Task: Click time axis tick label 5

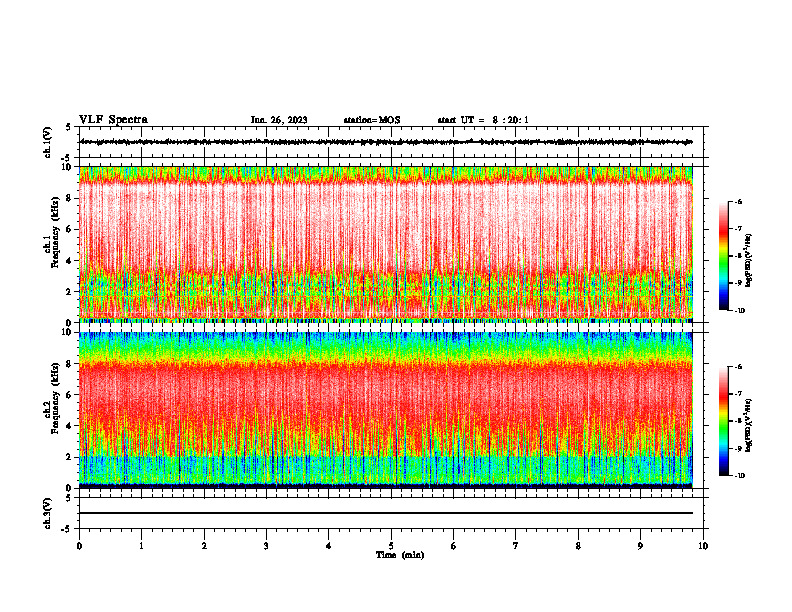Action: [391, 546]
